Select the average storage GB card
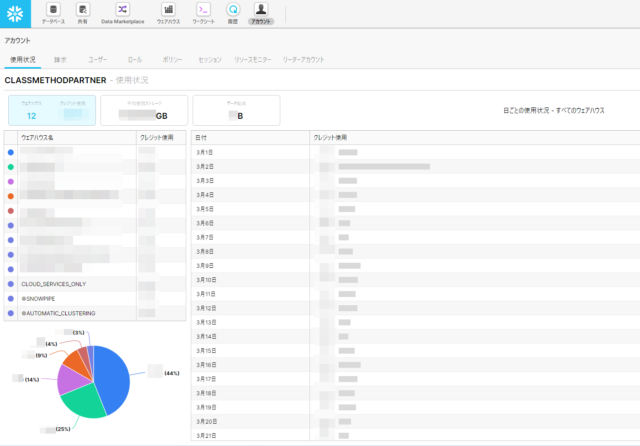This screenshot has height=446, width=640. coord(144,110)
